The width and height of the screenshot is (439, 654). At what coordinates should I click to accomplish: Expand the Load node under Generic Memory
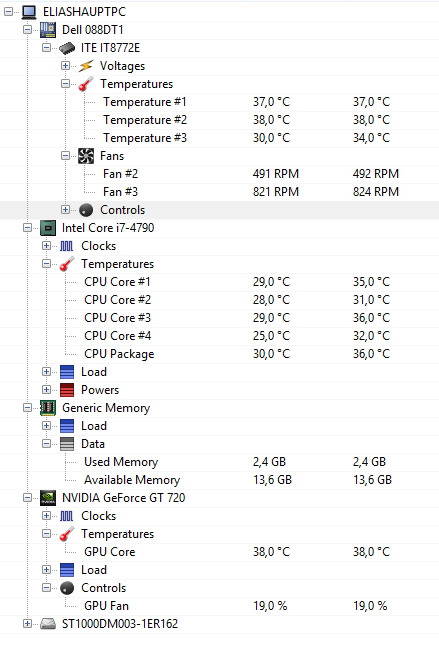tap(46, 425)
